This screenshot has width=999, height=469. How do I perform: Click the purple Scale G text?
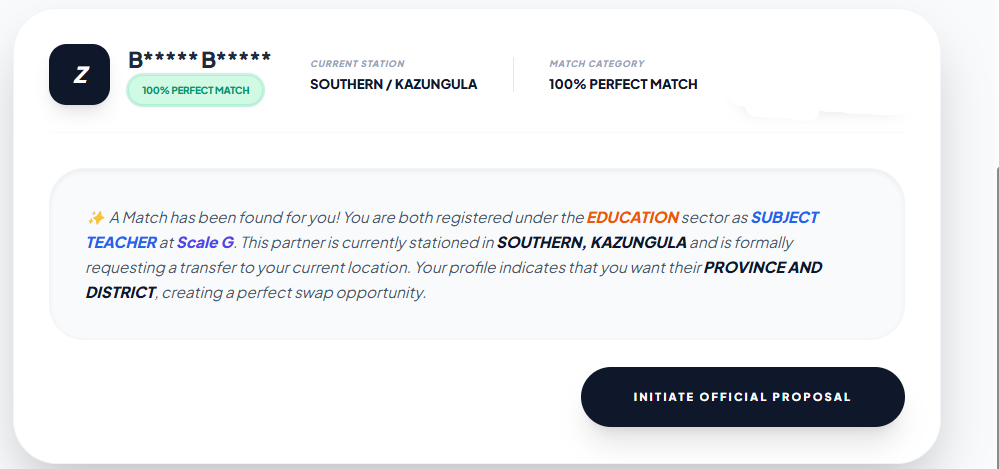pos(205,242)
